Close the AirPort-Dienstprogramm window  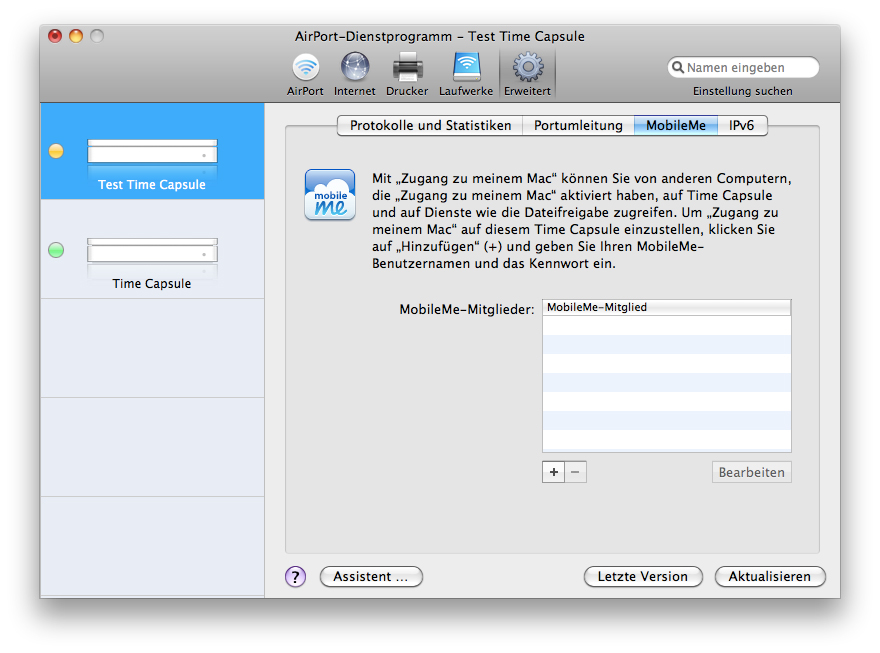(x=55, y=36)
